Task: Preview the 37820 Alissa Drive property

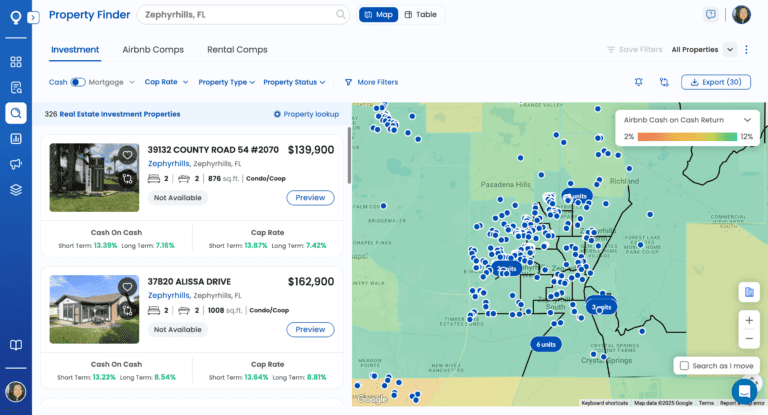Action: (x=310, y=329)
